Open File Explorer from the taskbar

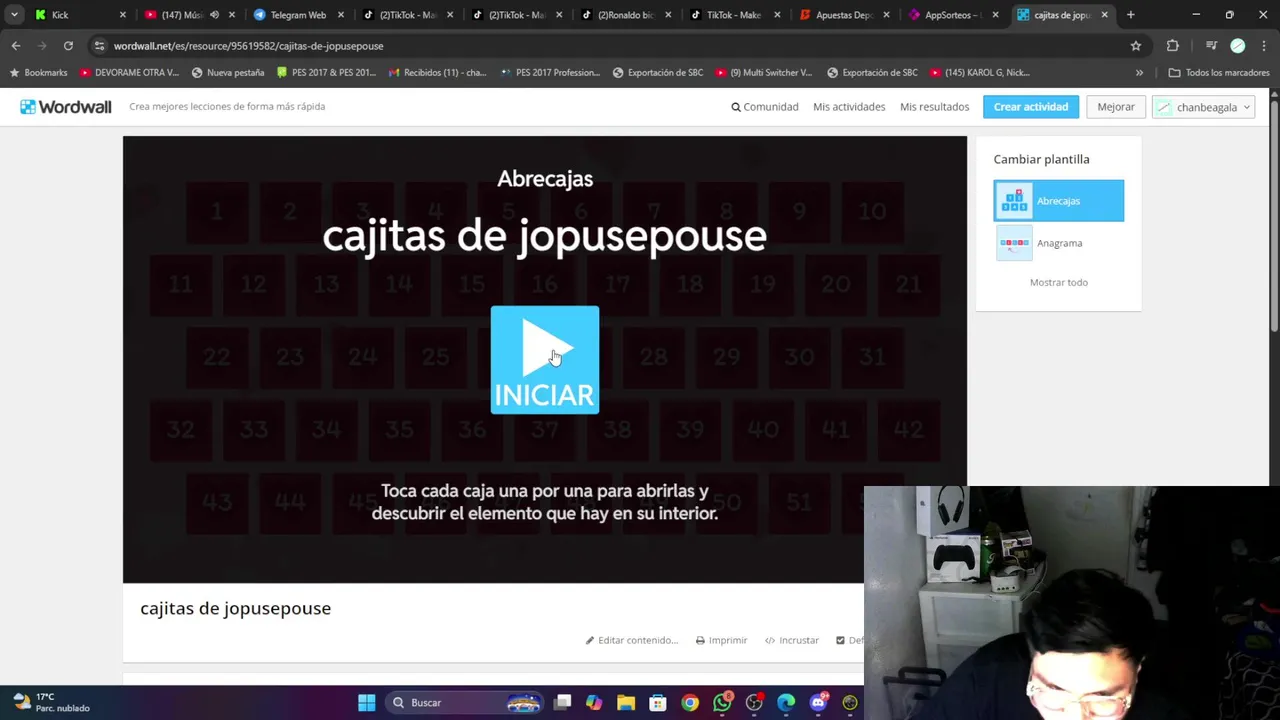[626, 702]
